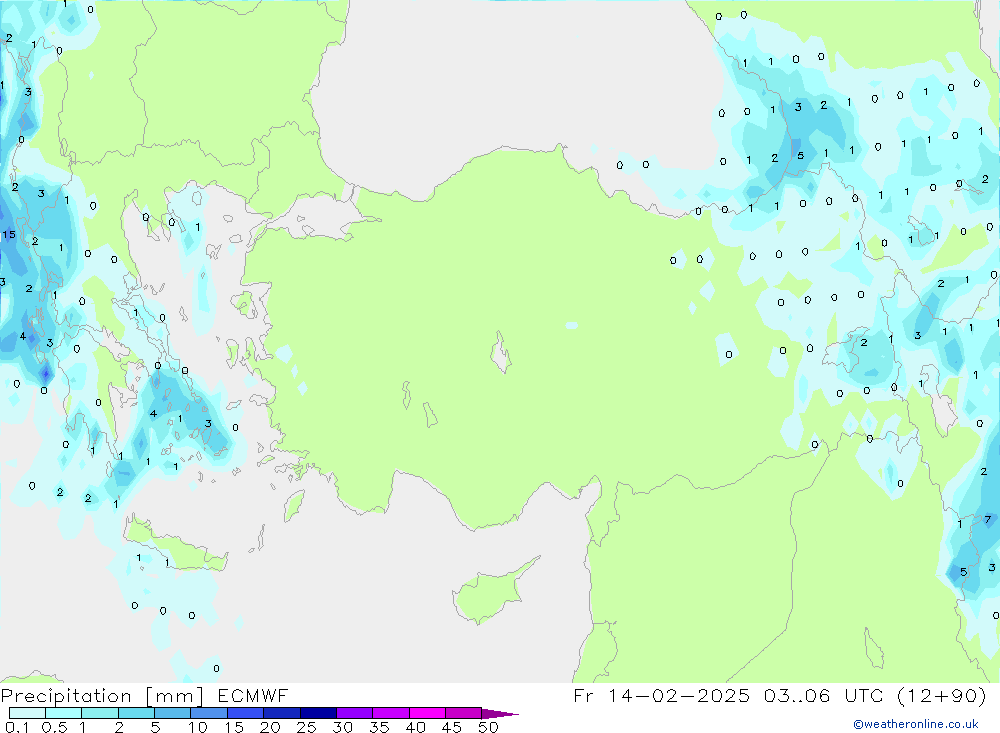The image size is (1000, 733).
Task: Click the large central lake in Turkey
Action: tap(501, 352)
